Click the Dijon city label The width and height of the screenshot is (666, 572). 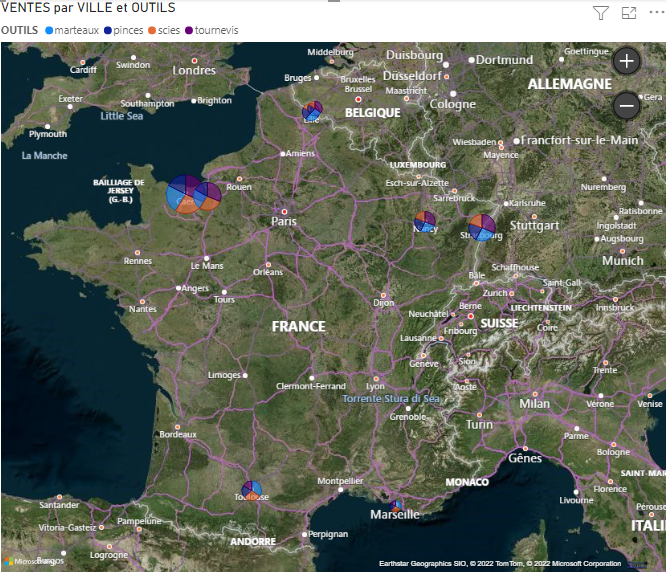coord(384,303)
